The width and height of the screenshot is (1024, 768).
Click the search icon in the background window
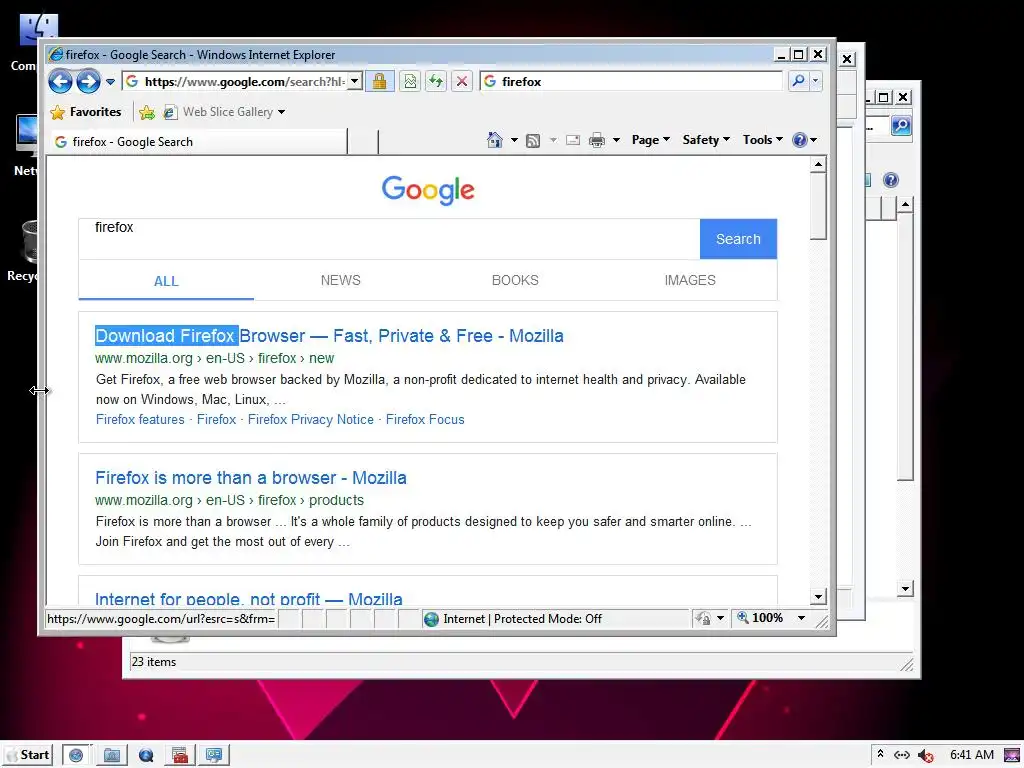tap(901, 125)
